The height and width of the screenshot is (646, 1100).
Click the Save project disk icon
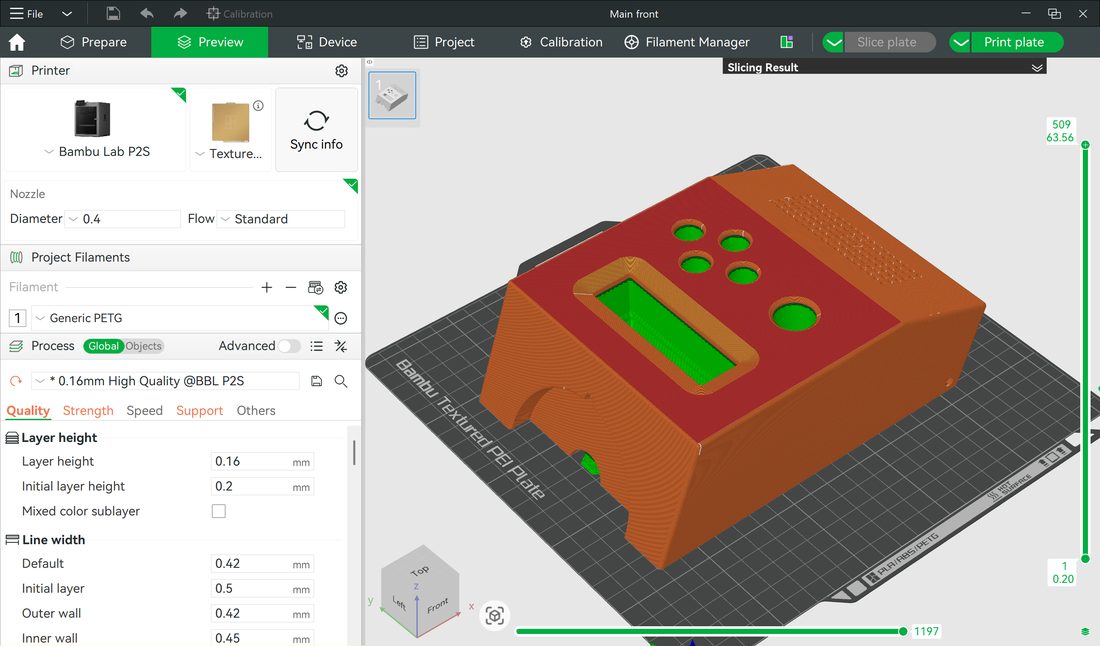pyautogui.click(x=113, y=13)
